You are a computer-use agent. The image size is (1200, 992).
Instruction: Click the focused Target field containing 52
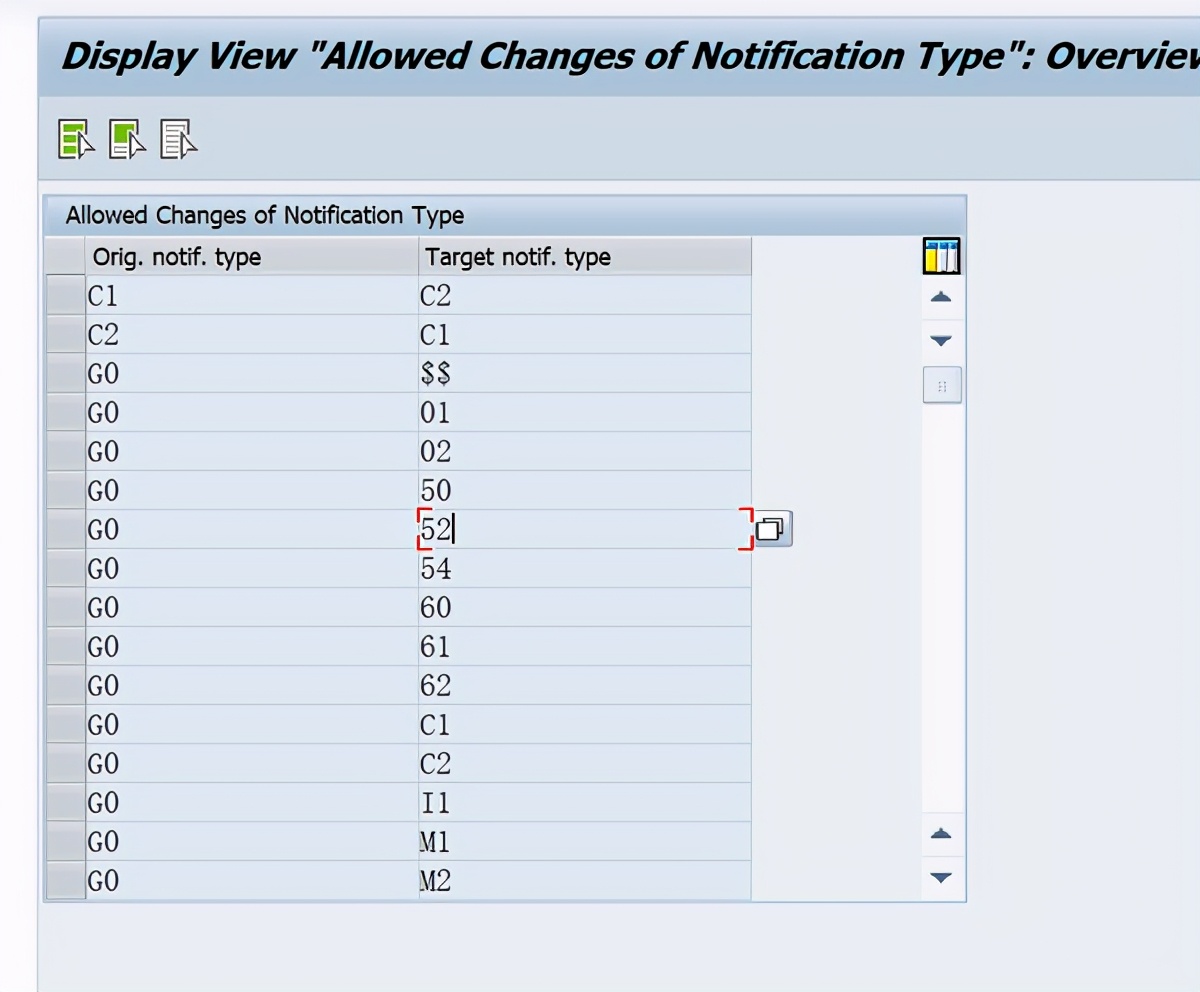click(585, 529)
